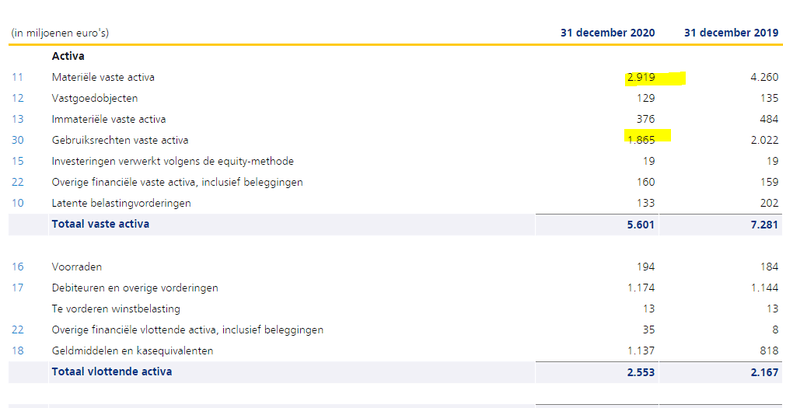This screenshot has width=800, height=408.
Task: Follow note 30 link for Gebruiksrechten
Action: click(16, 140)
